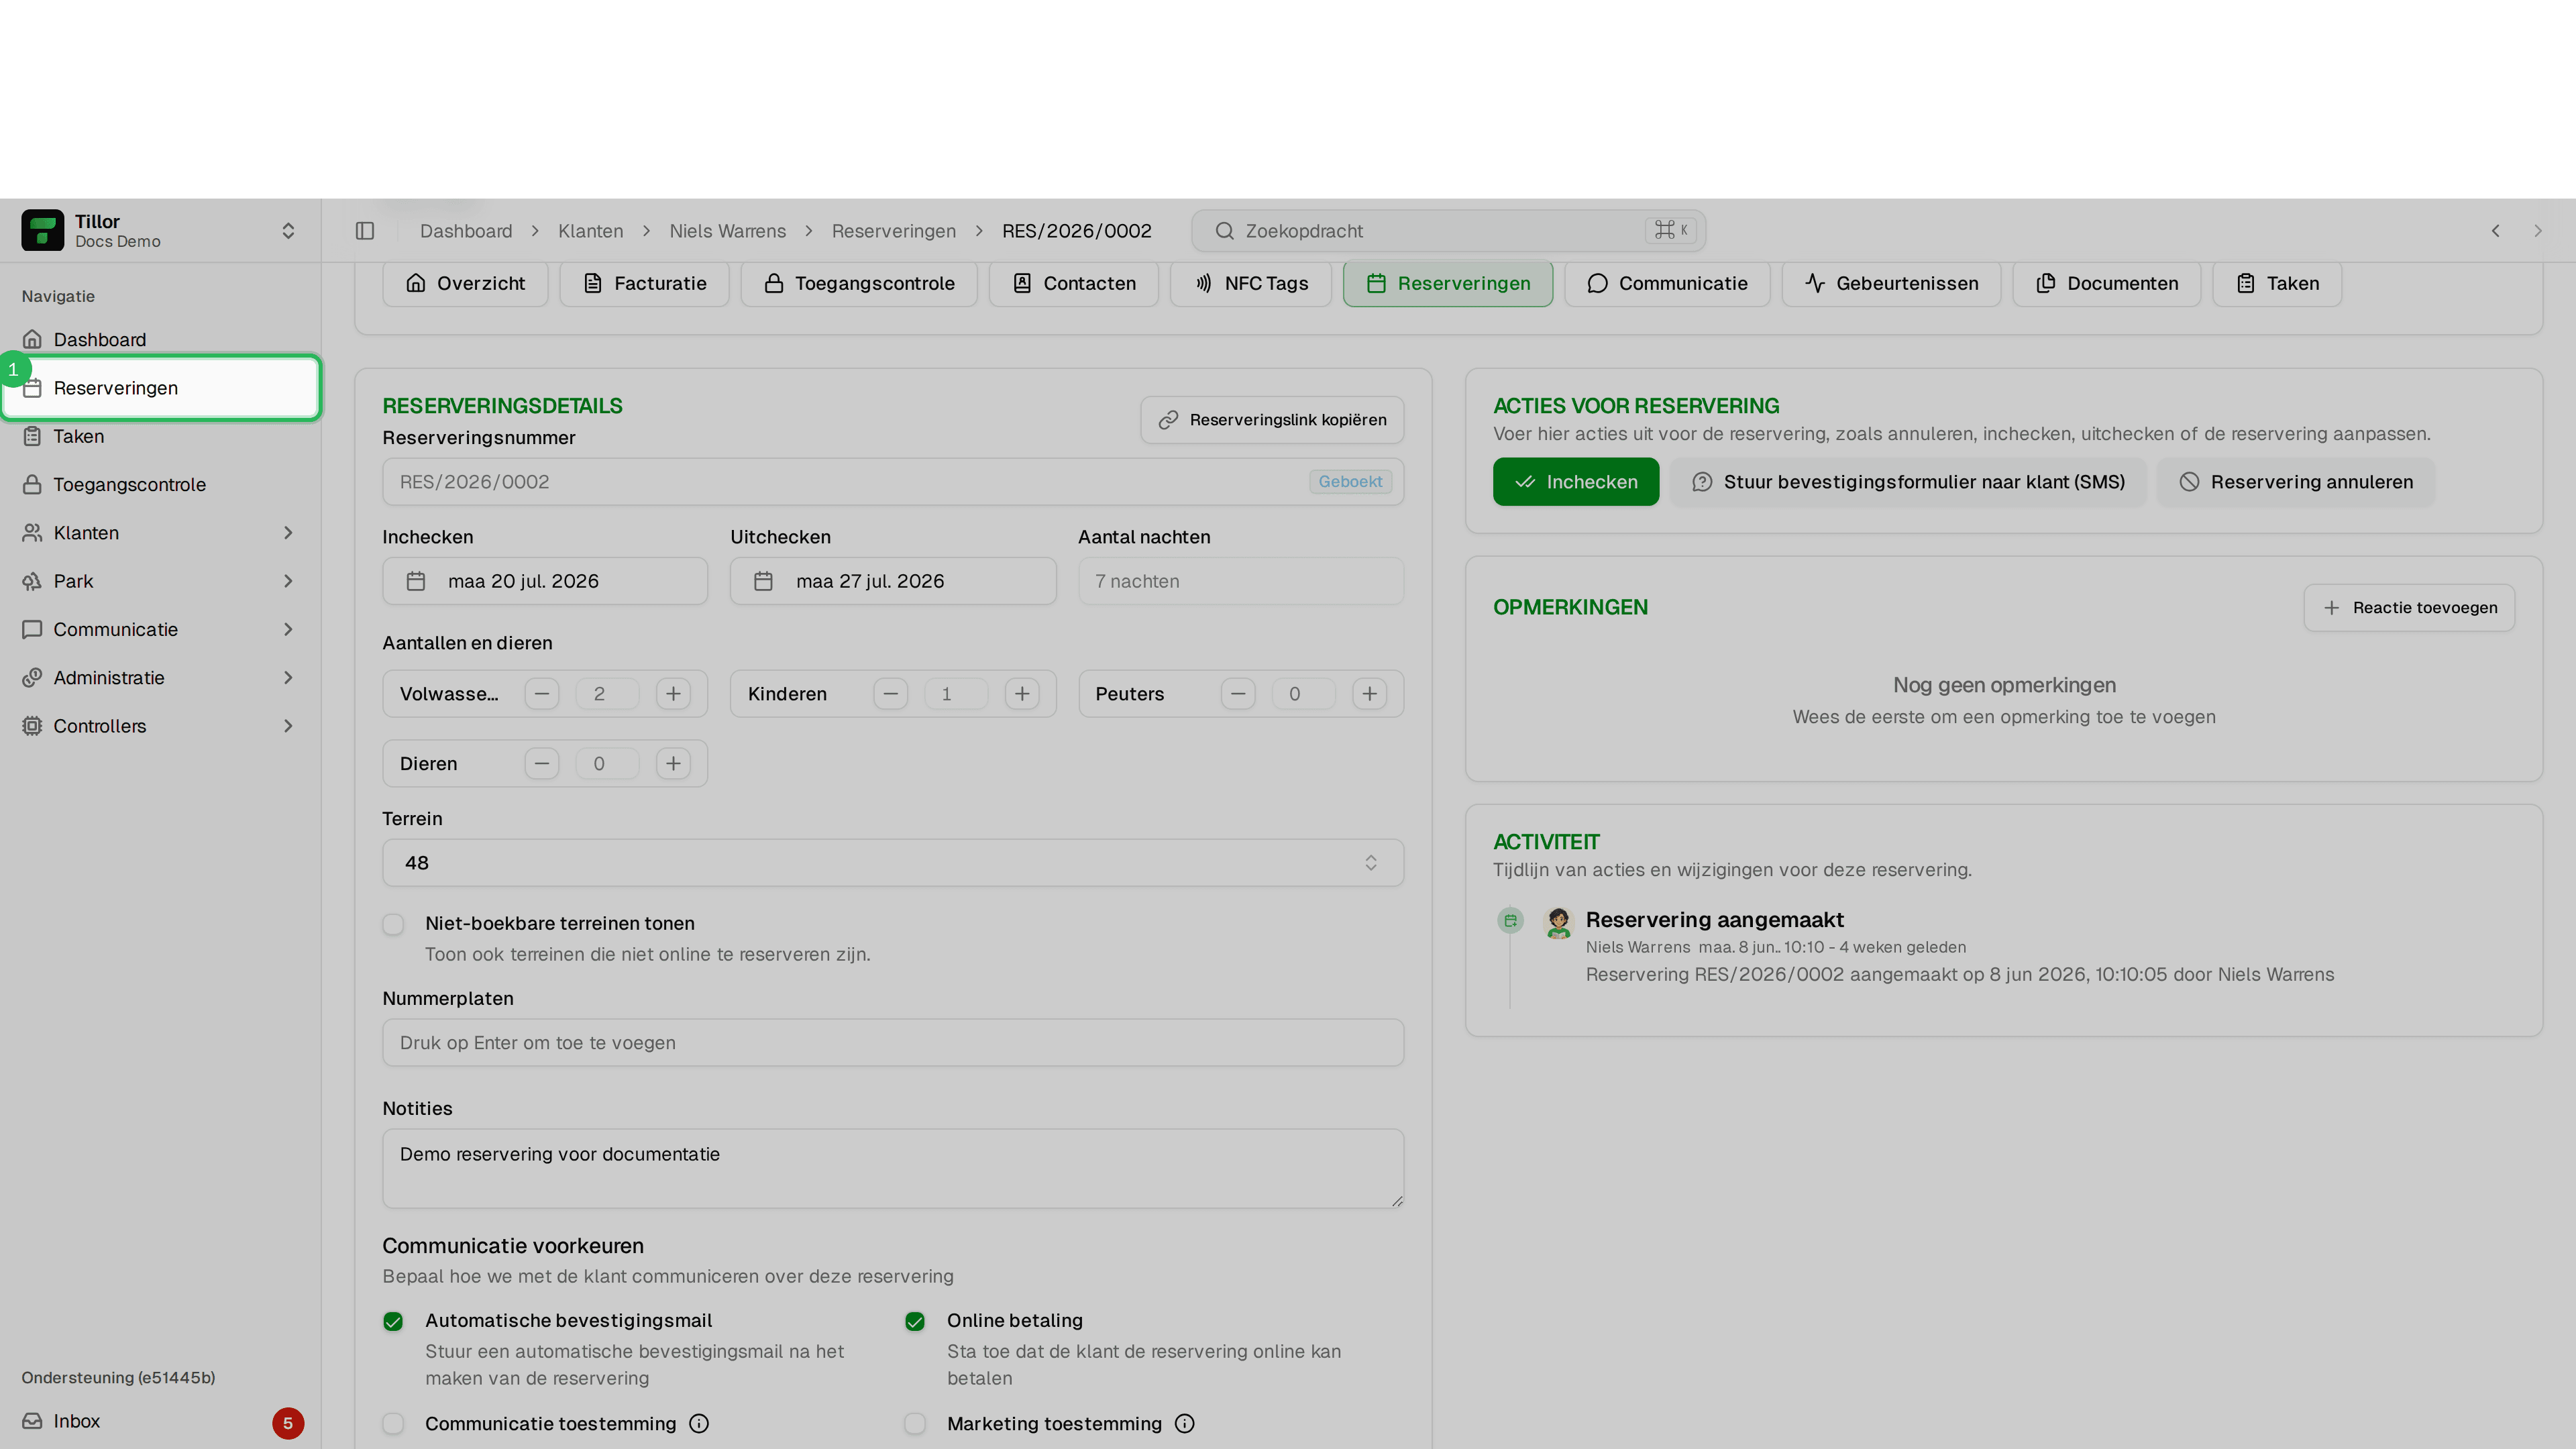The width and height of the screenshot is (2576, 1449).
Task: Open the Inbox in the sidebar
Action: 160,1422
